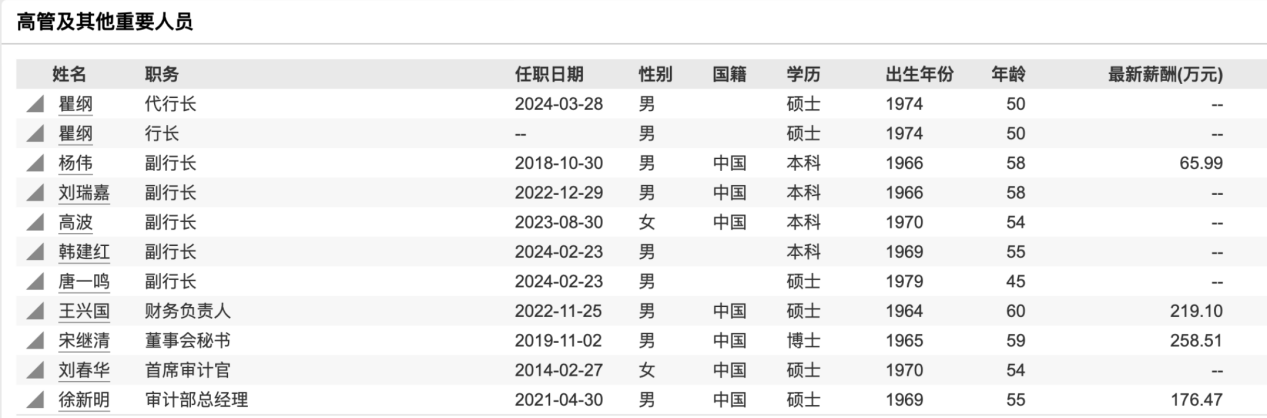Open the 徐新明 name link
This screenshot has height=418, width=1267.
coord(84,400)
